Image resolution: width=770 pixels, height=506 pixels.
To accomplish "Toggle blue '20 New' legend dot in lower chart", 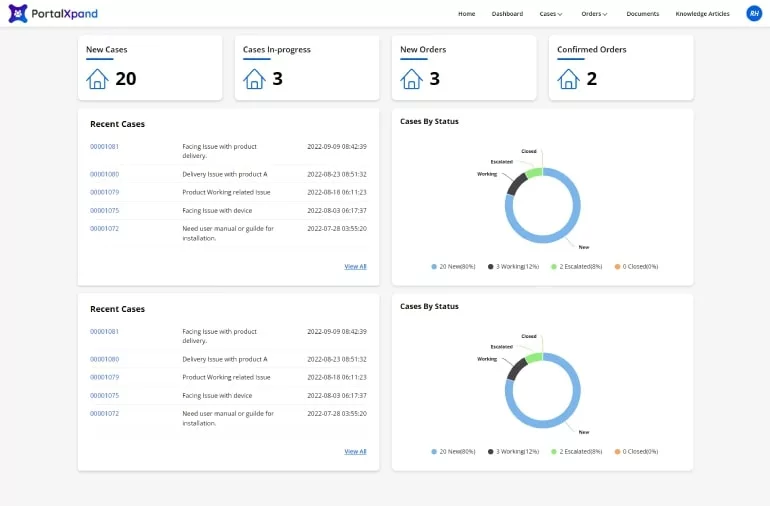I will pyautogui.click(x=434, y=452).
